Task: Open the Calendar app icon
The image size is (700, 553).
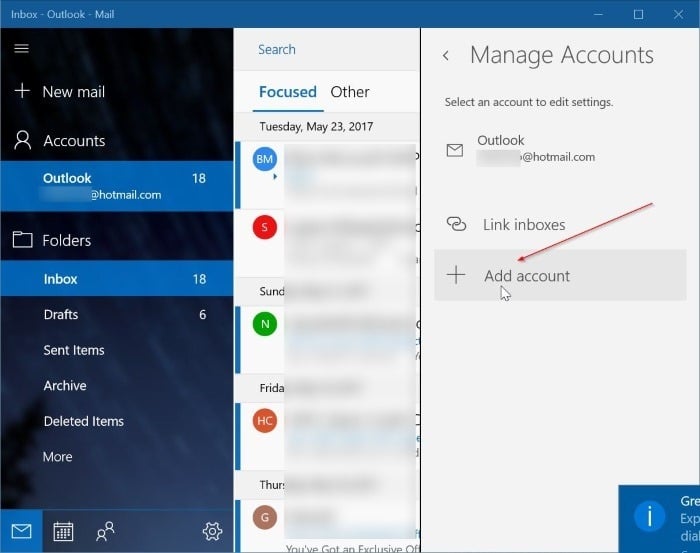Action: click(x=63, y=531)
